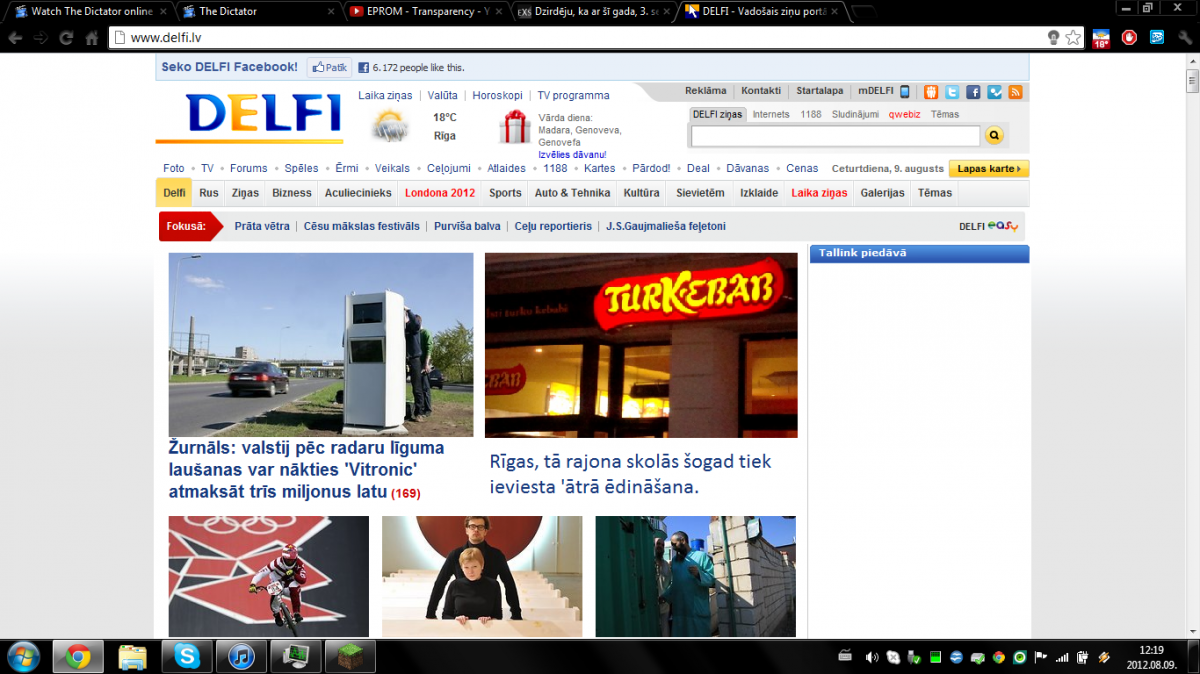Open the orange RSS feed icon
The height and width of the screenshot is (674, 1200).
tap(1015, 92)
